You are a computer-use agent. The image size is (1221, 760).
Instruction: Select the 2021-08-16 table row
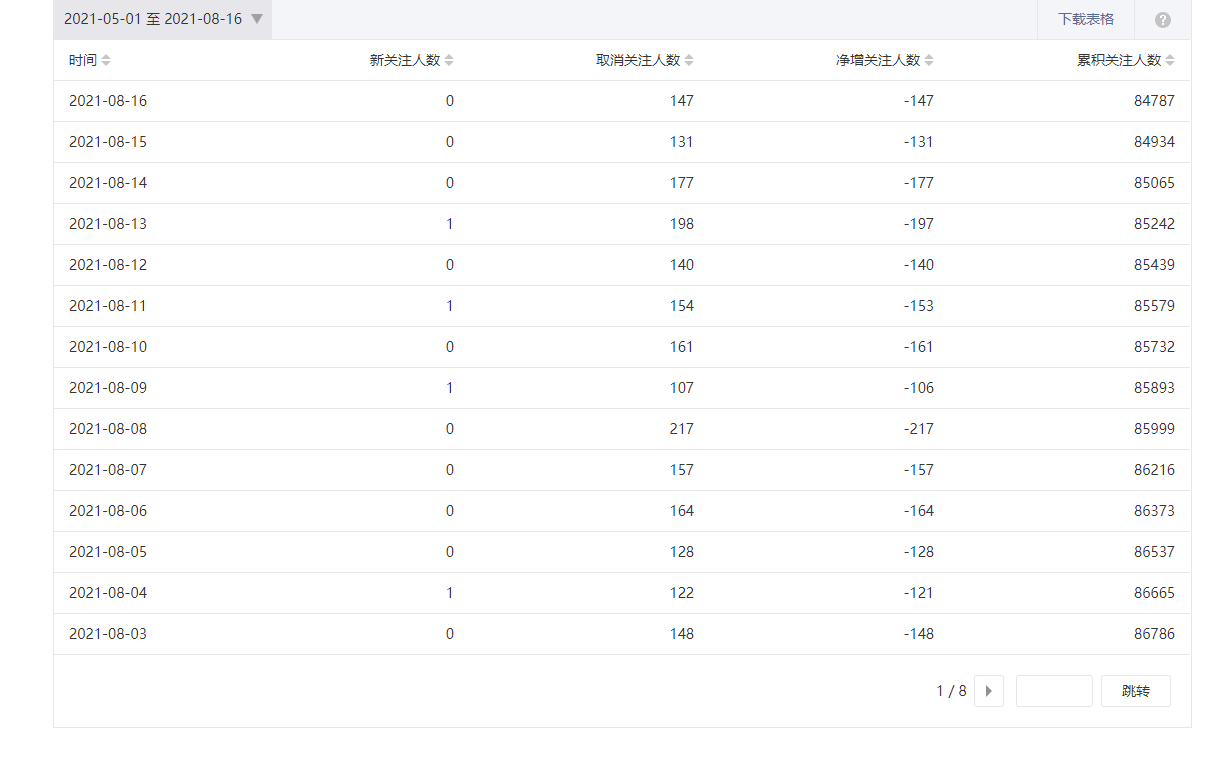[x=620, y=101]
